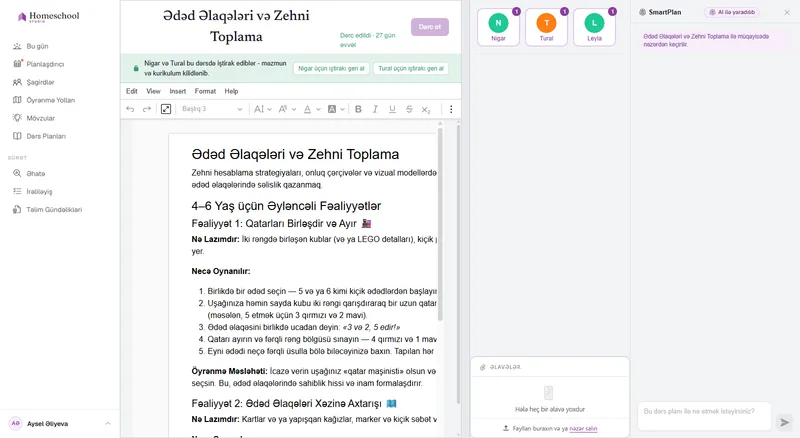Open Mövzular in sidebar
This screenshot has height=438, width=800.
pos(40,118)
